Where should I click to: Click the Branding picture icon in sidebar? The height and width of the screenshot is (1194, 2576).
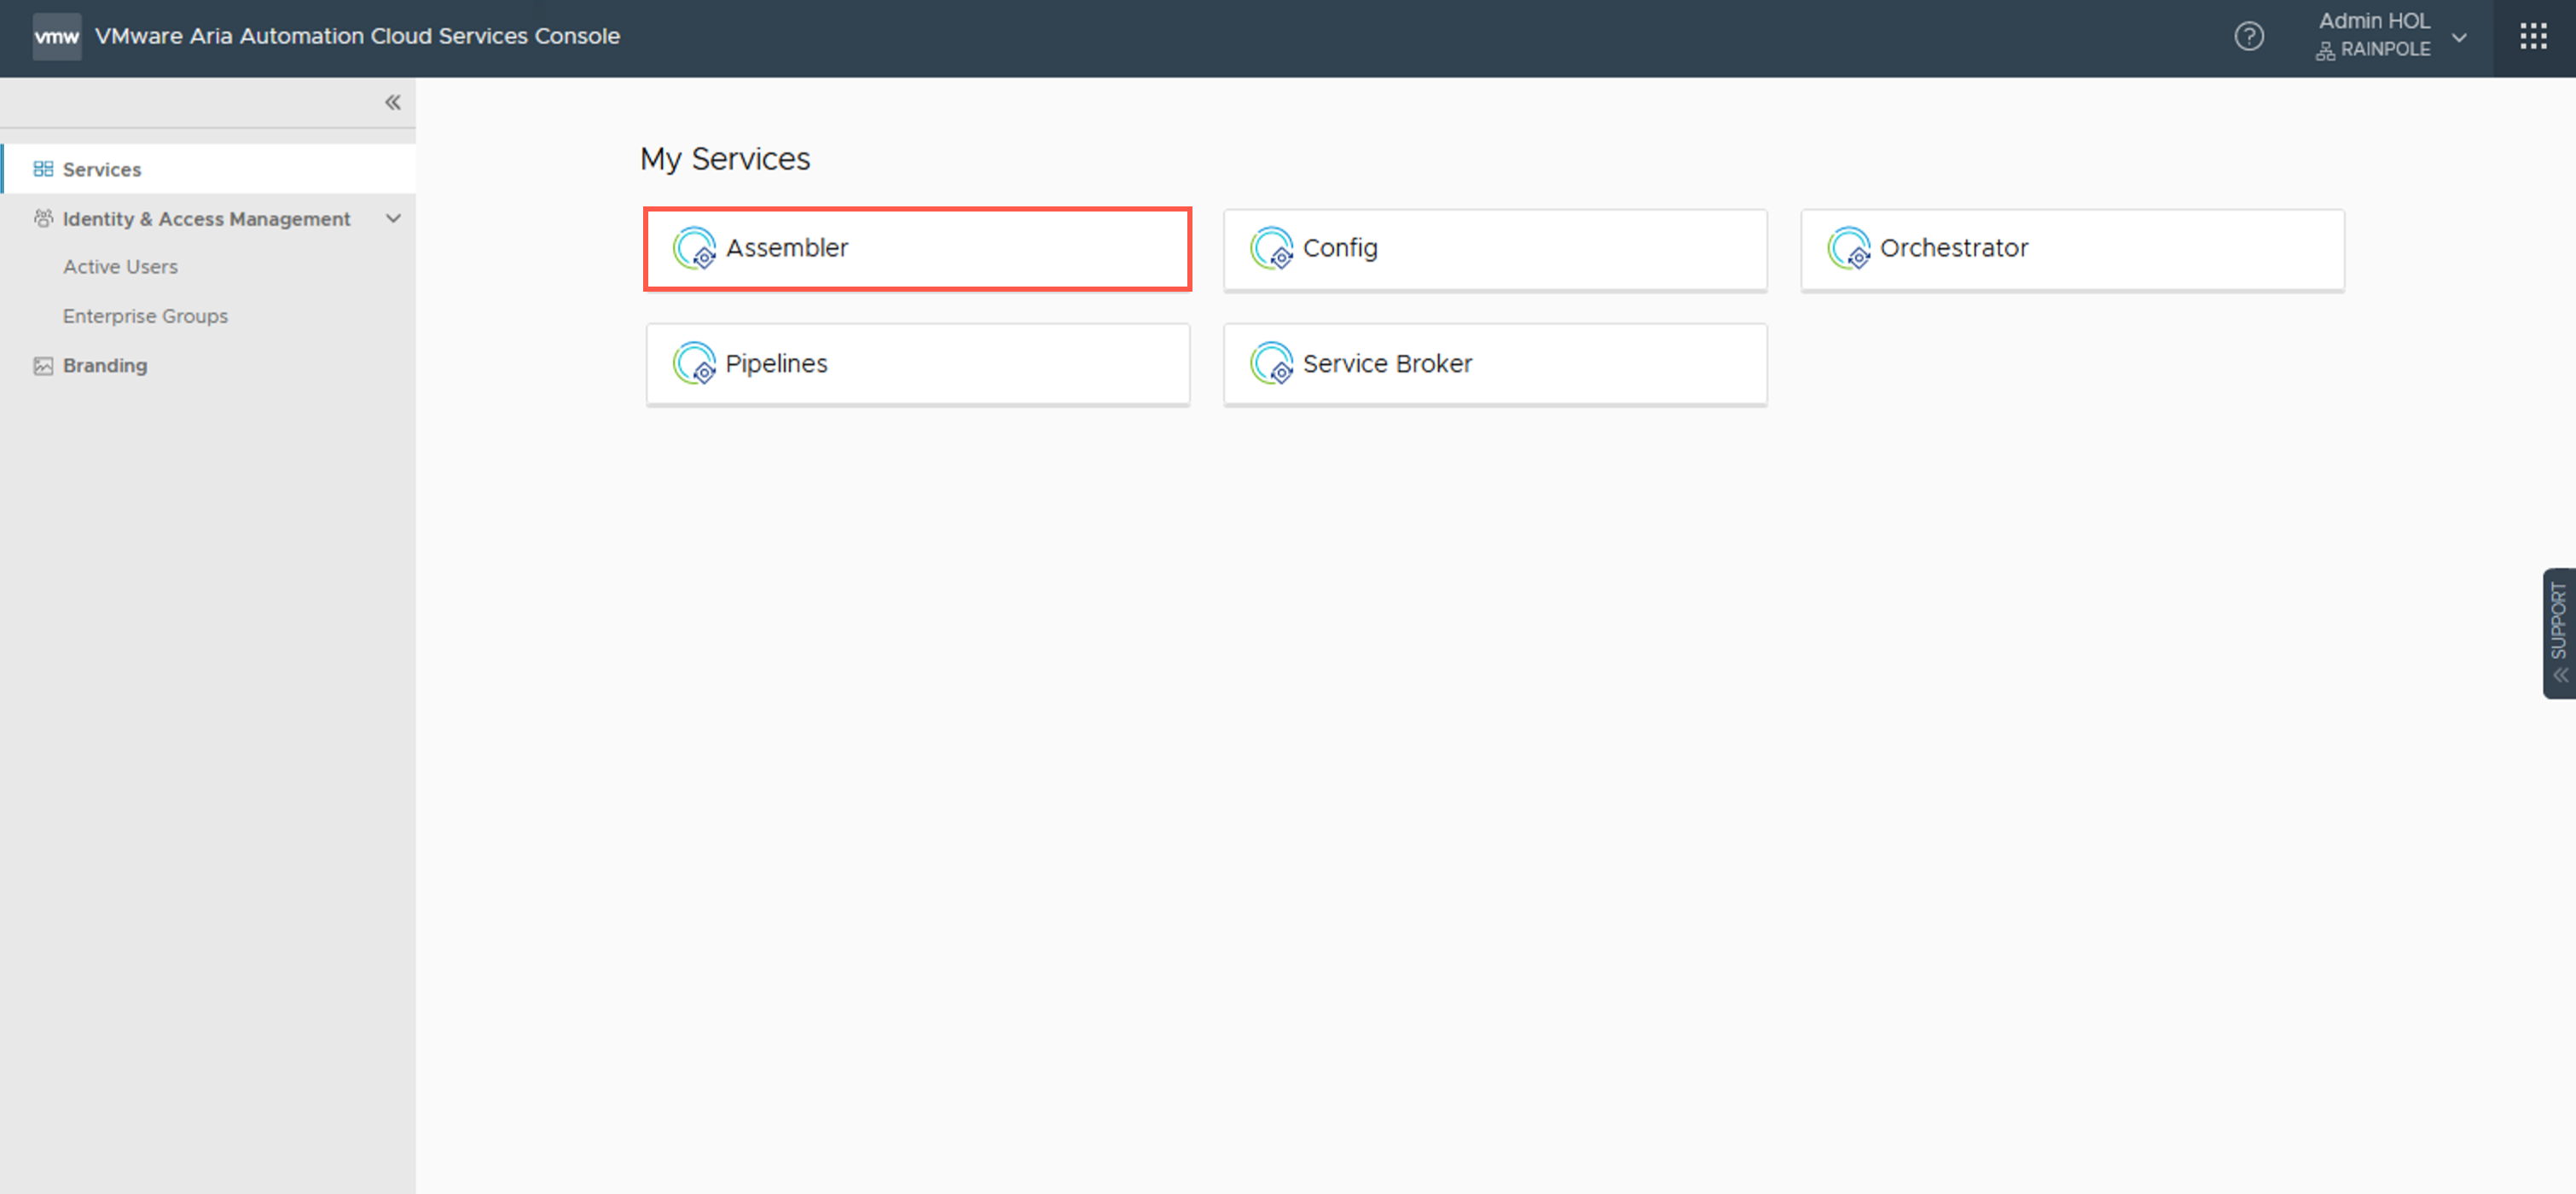pyautogui.click(x=43, y=366)
